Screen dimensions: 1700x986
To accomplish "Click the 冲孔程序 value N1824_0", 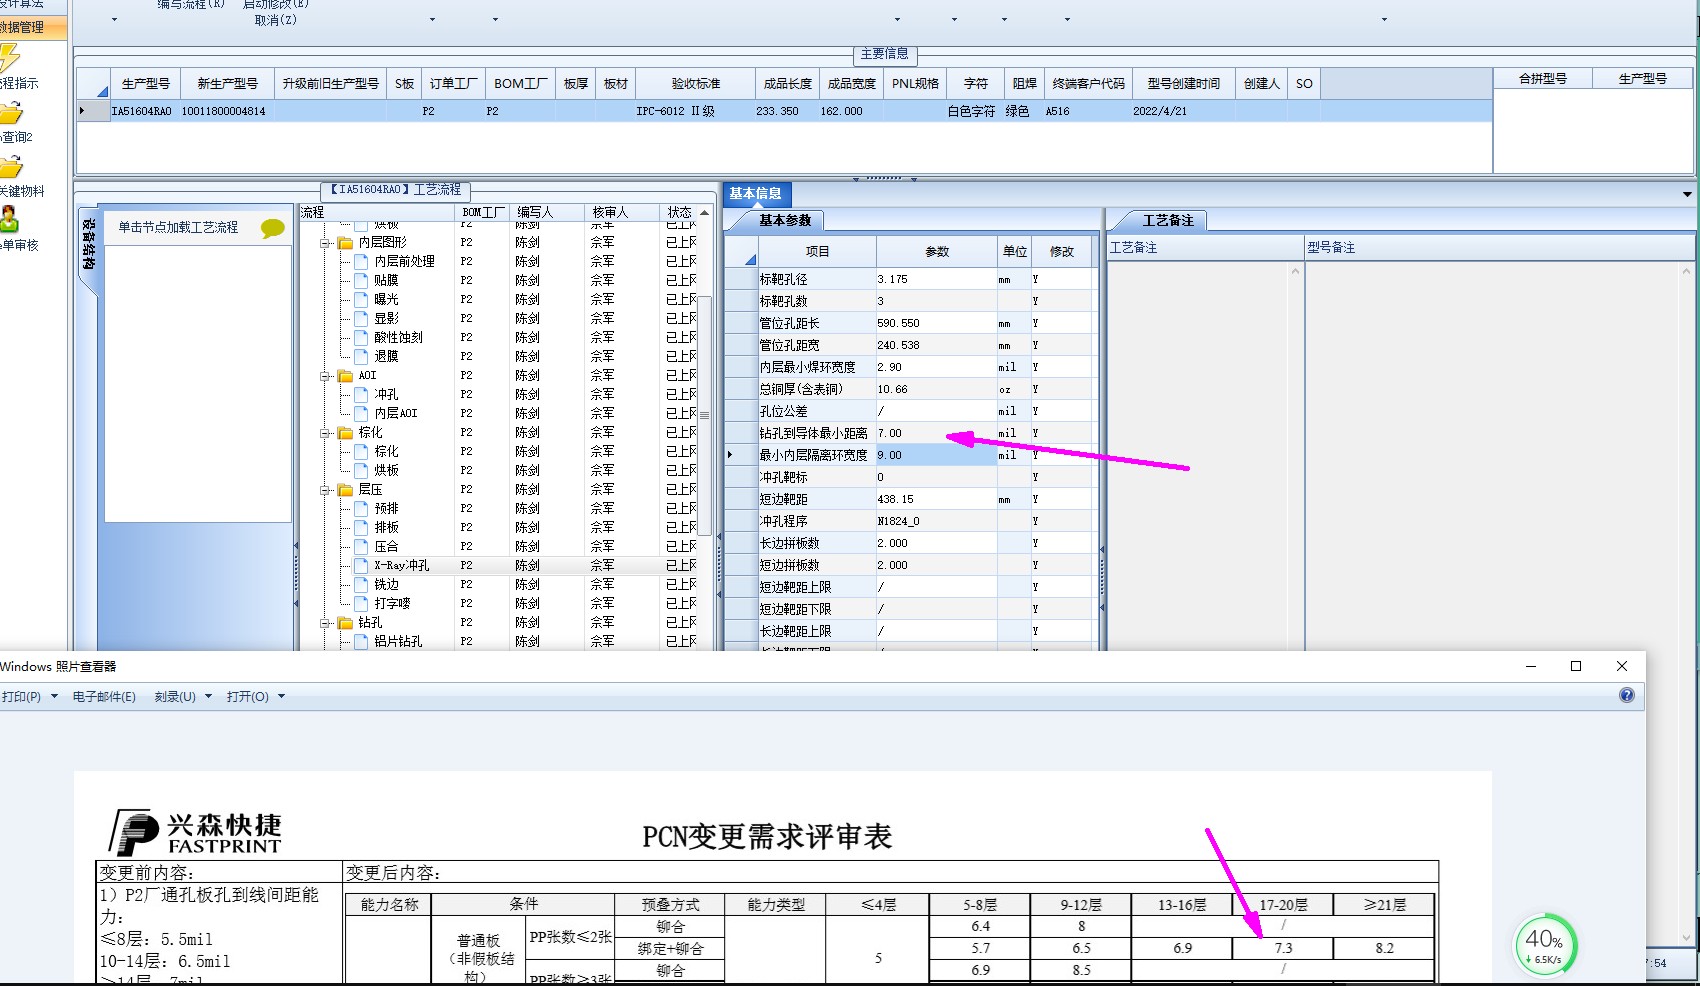I will 936,521.
